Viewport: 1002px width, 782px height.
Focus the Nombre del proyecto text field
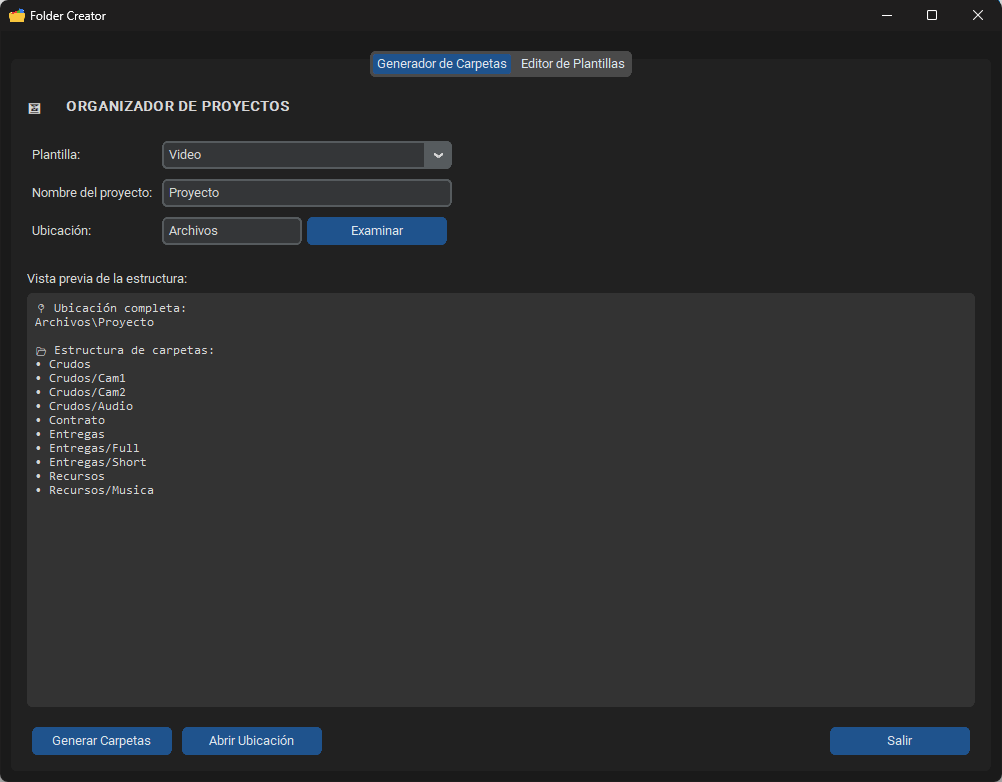click(x=306, y=193)
